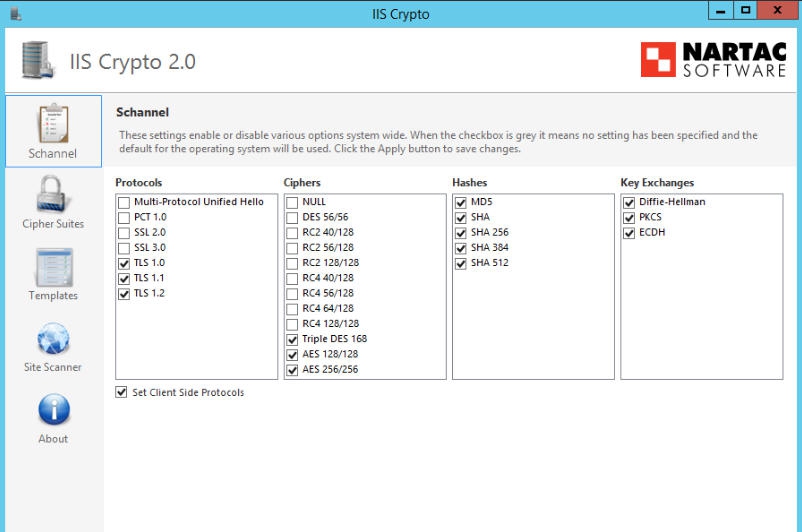Maximize the IIS Crypto window
802x532 pixels.
pos(745,11)
